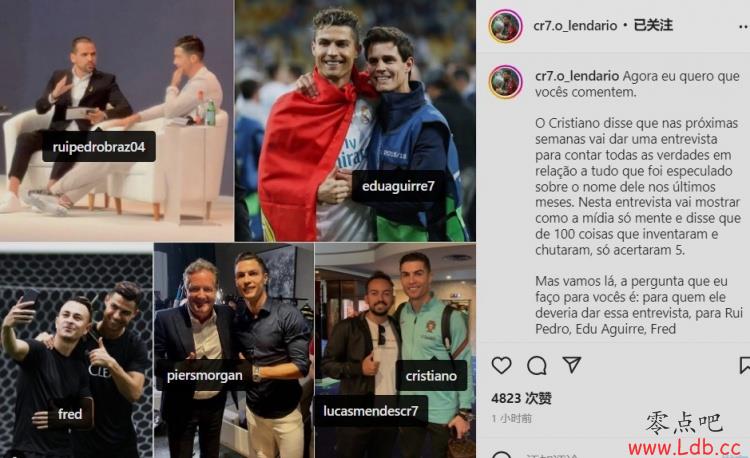Image resolution: width=750 pixels, height=458 pixels.
Task: Click the emoji icon in comment box
Action: coord(501,455)
